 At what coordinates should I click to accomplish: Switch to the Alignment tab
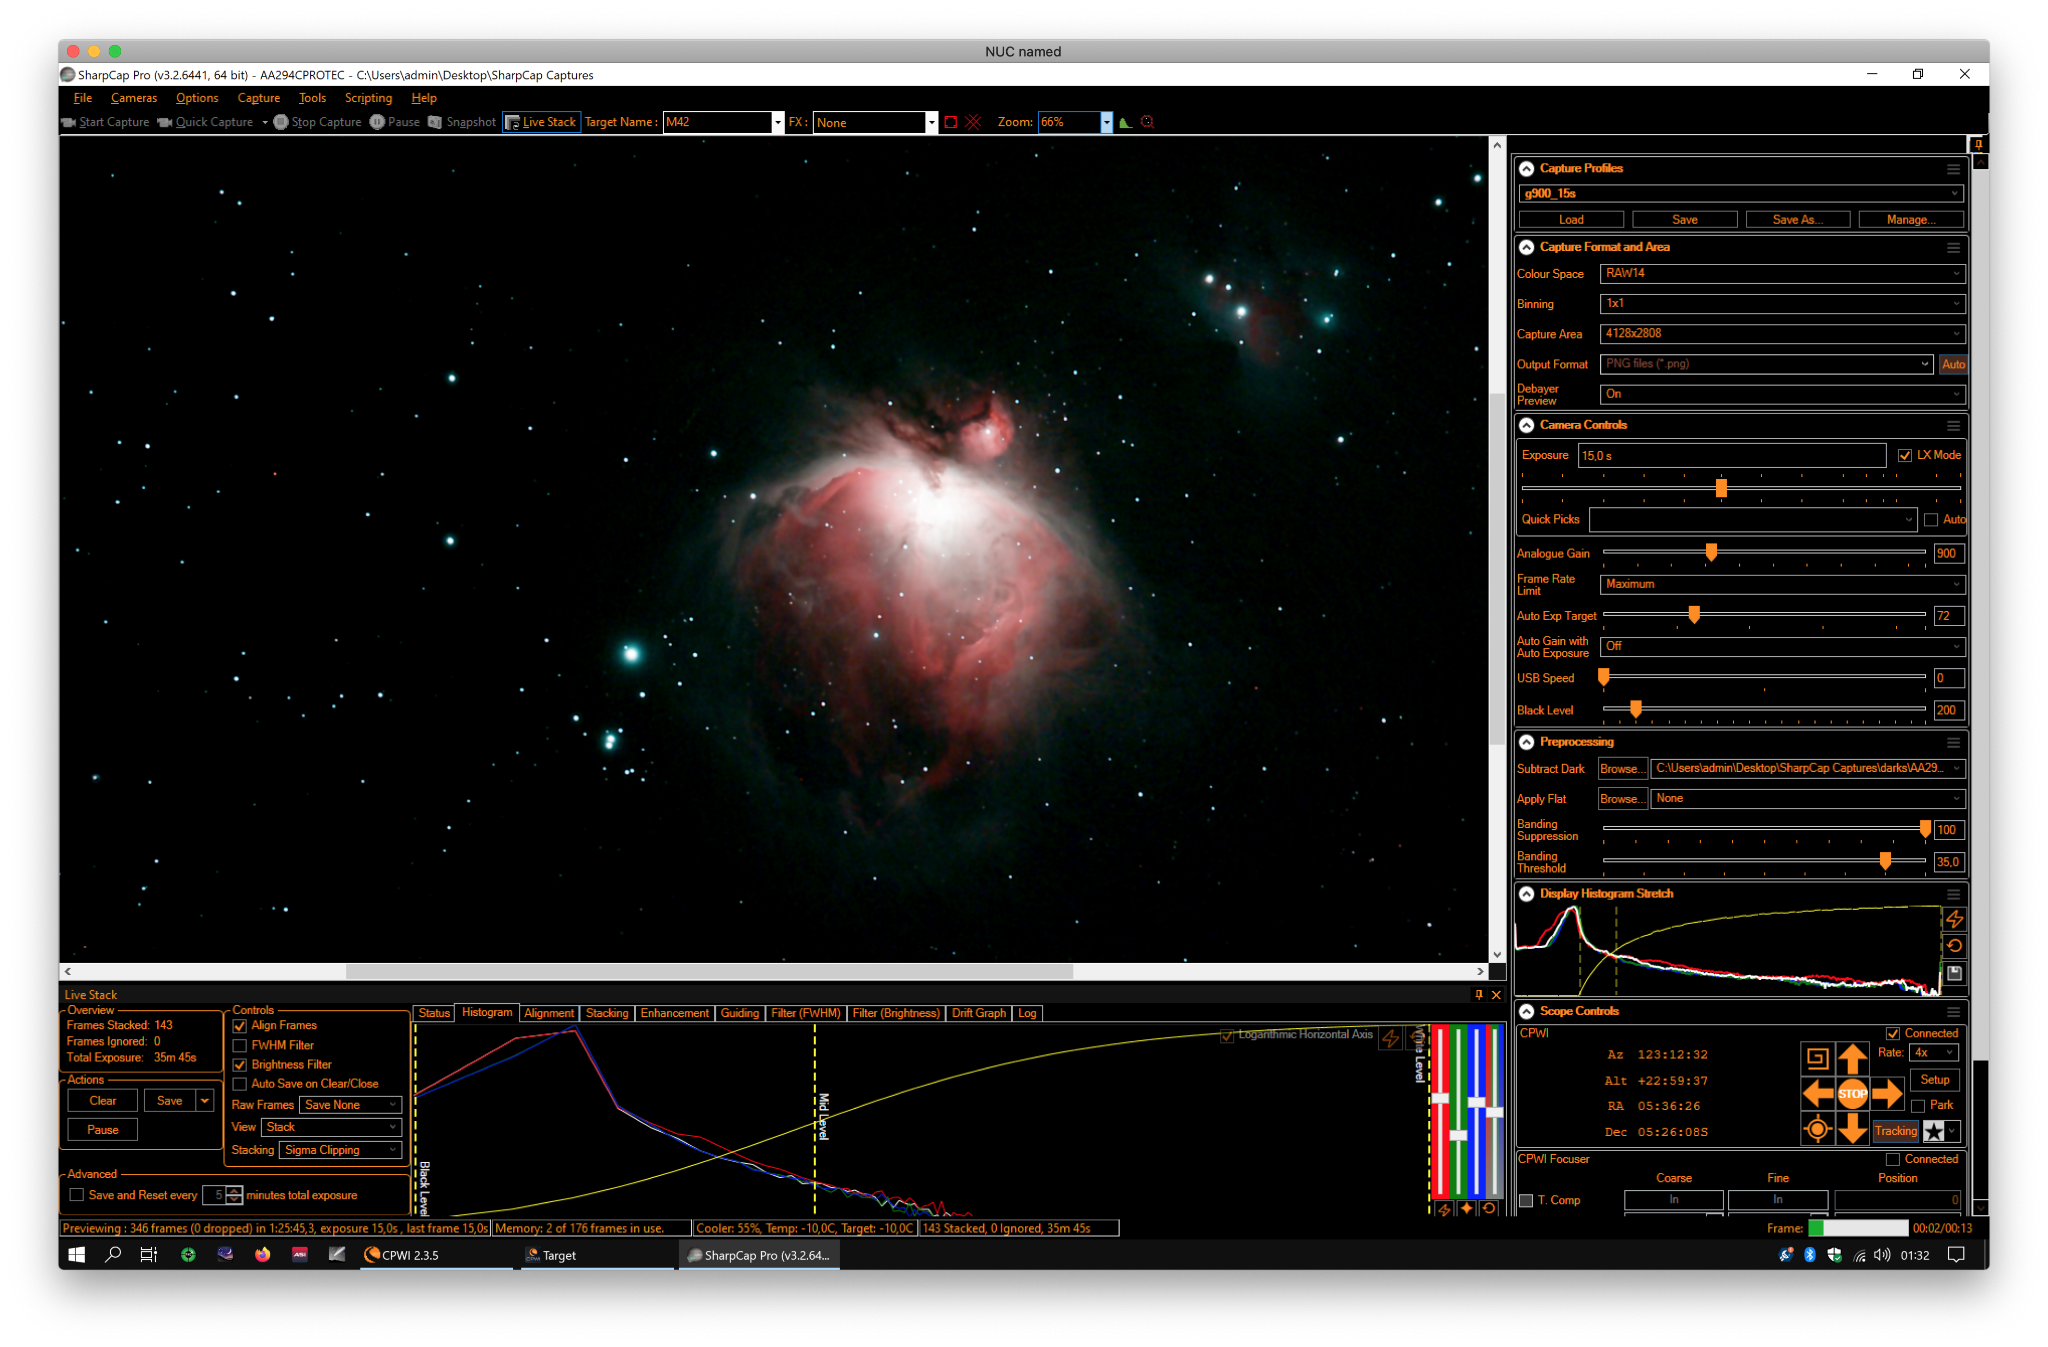click(549, 1013)
